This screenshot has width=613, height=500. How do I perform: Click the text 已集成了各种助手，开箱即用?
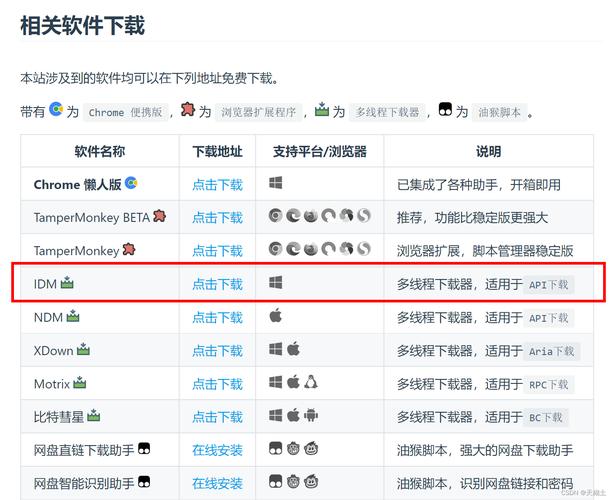click(479, 185)
